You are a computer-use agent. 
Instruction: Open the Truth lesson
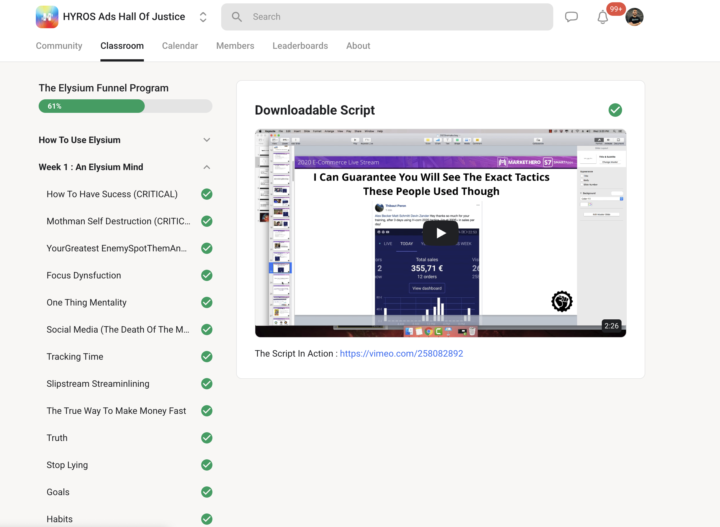pyautogui.click(x=57, y=438)
